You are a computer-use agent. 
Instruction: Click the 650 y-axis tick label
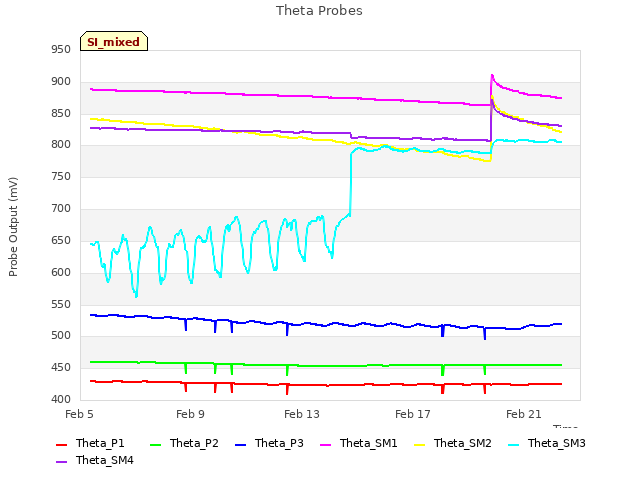(x=61, y=240)
